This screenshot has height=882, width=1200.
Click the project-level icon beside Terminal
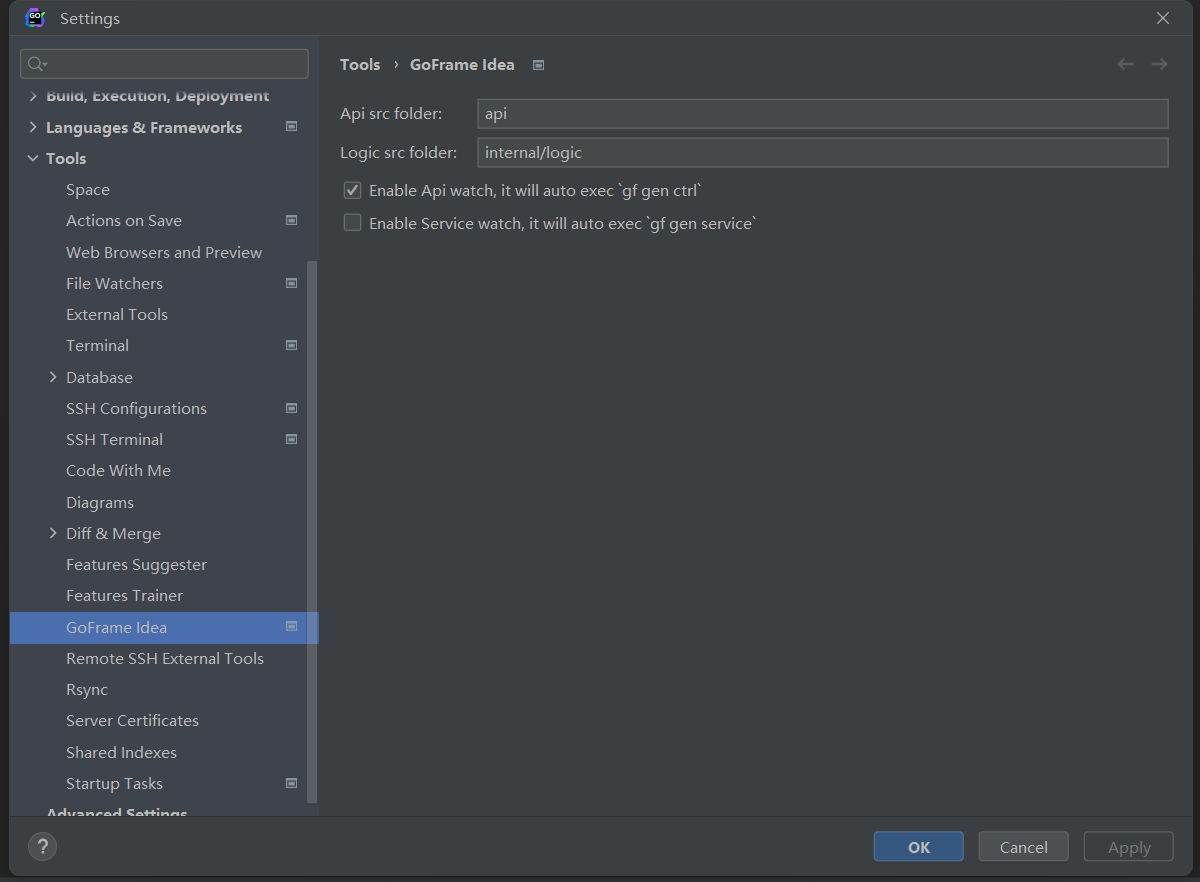click(292, 345)
